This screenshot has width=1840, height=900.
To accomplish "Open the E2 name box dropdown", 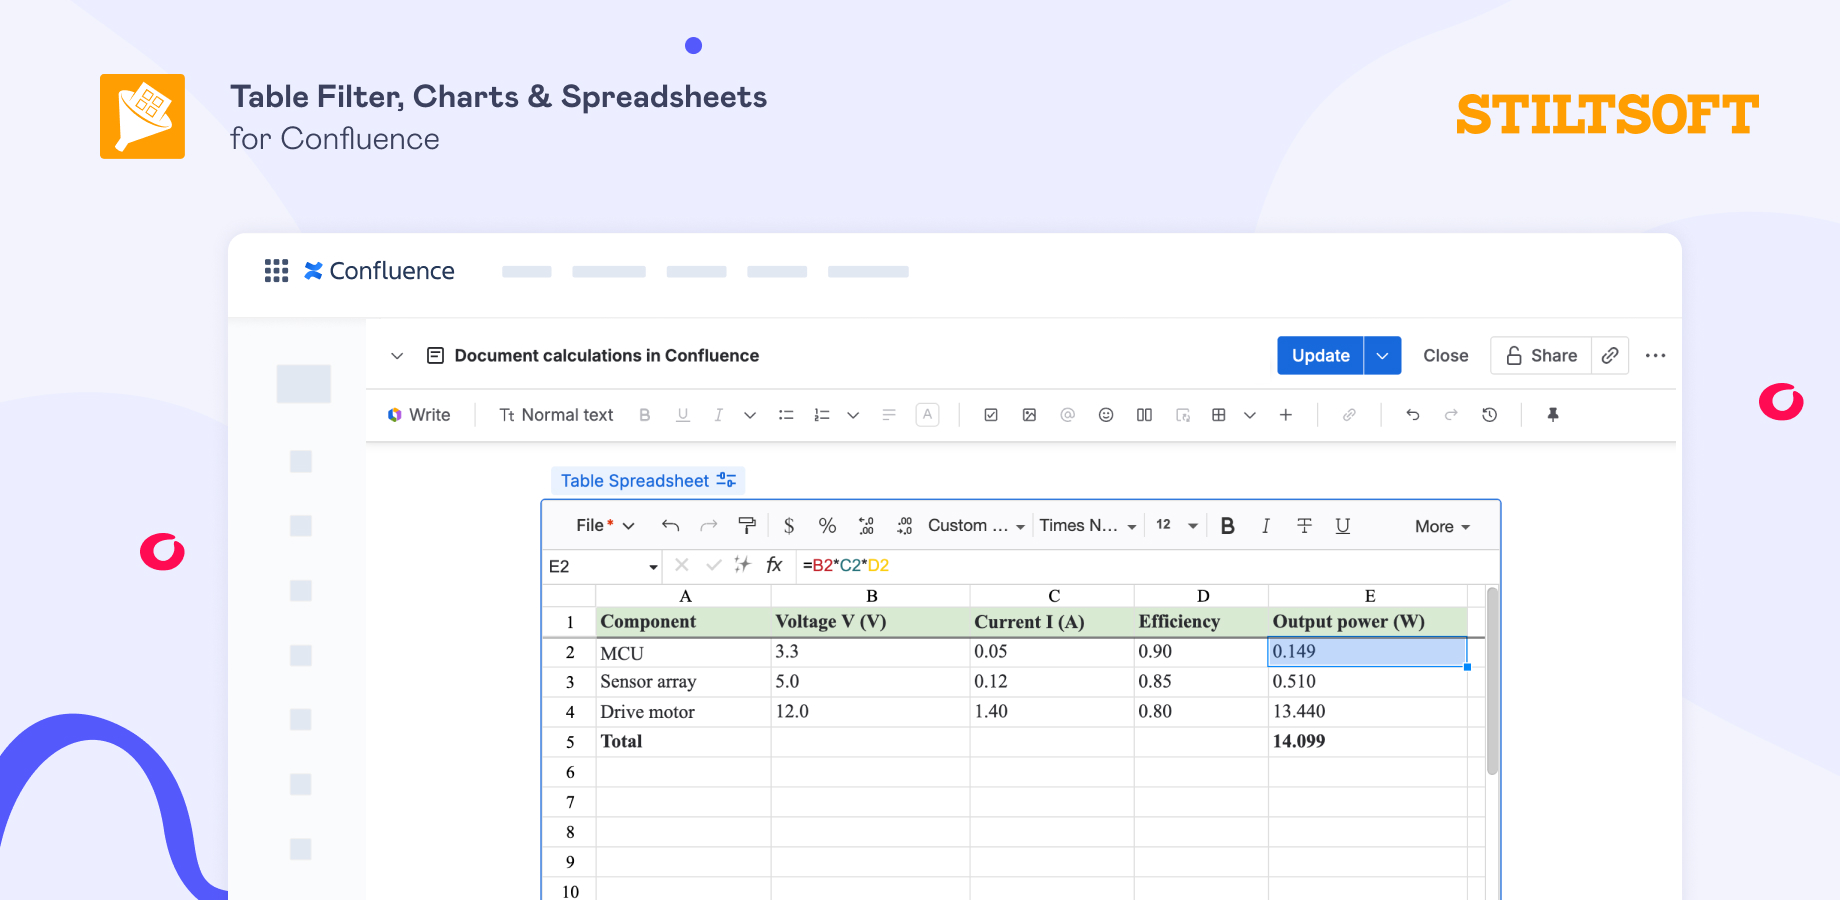I will (x=653, y=567).
